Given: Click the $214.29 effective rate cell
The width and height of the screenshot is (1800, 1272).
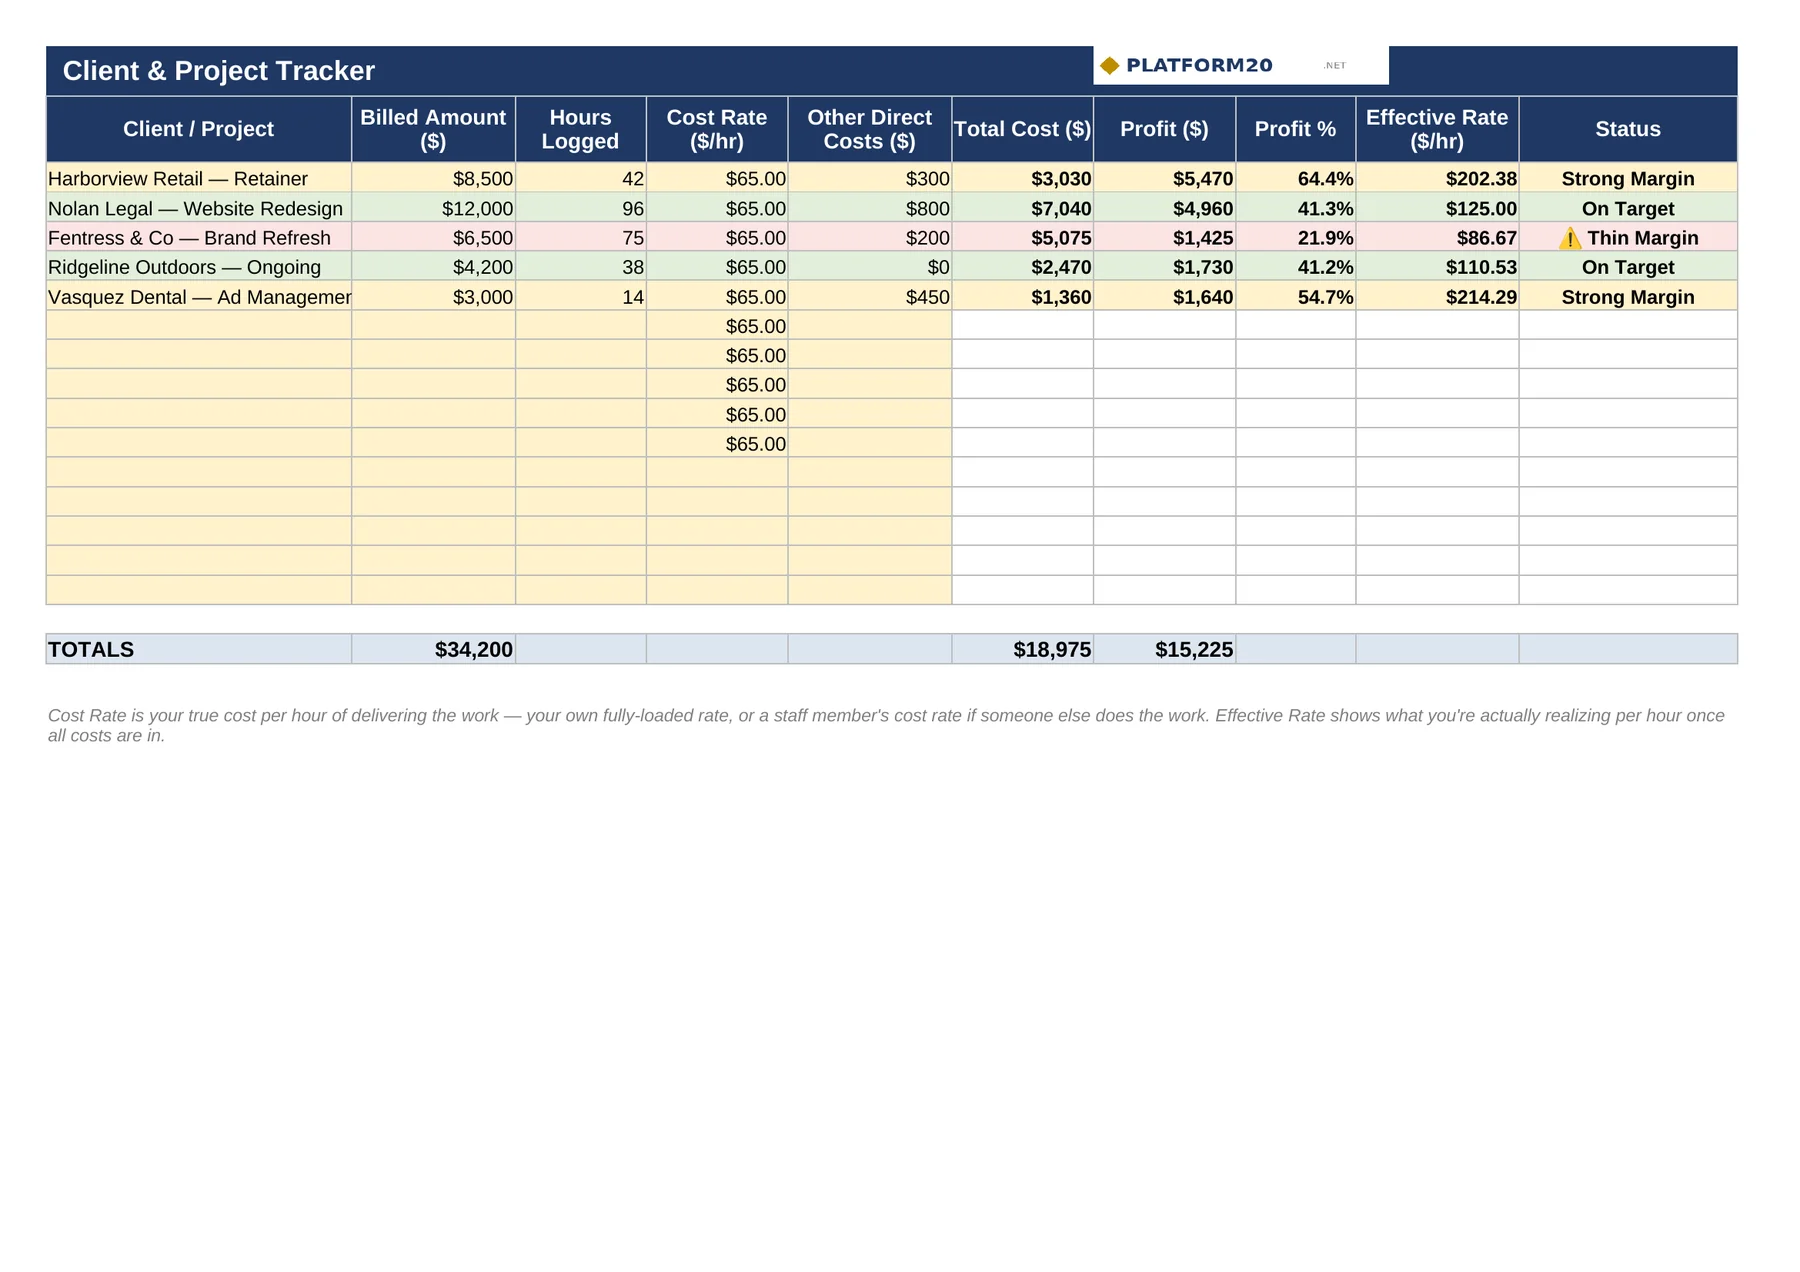Looking at the screenshot, I should click(1437, 296).
